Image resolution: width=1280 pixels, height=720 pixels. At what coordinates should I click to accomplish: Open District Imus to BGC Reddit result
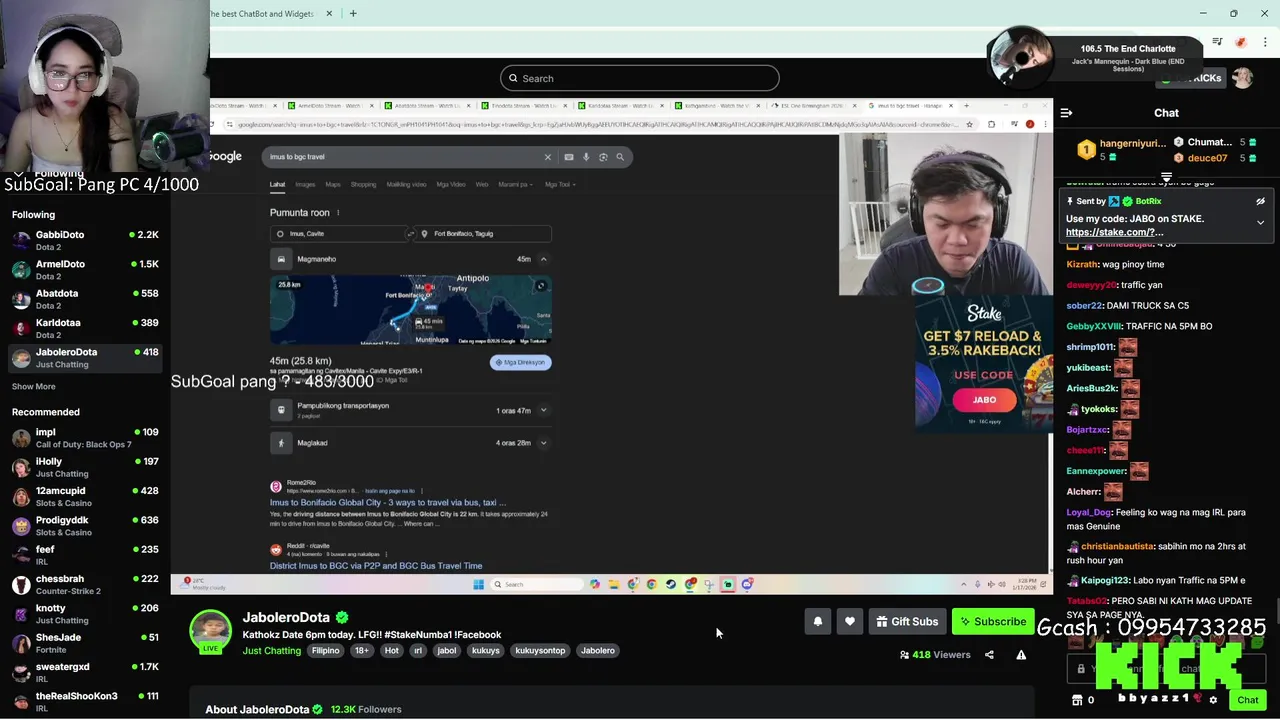[x=376, y=566]
